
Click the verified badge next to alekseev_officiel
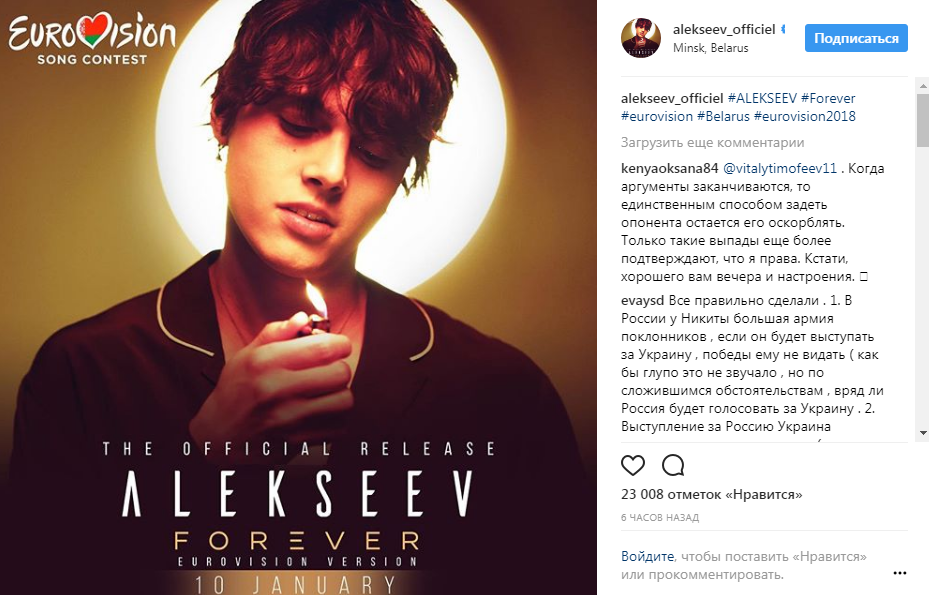coord(783,29)
